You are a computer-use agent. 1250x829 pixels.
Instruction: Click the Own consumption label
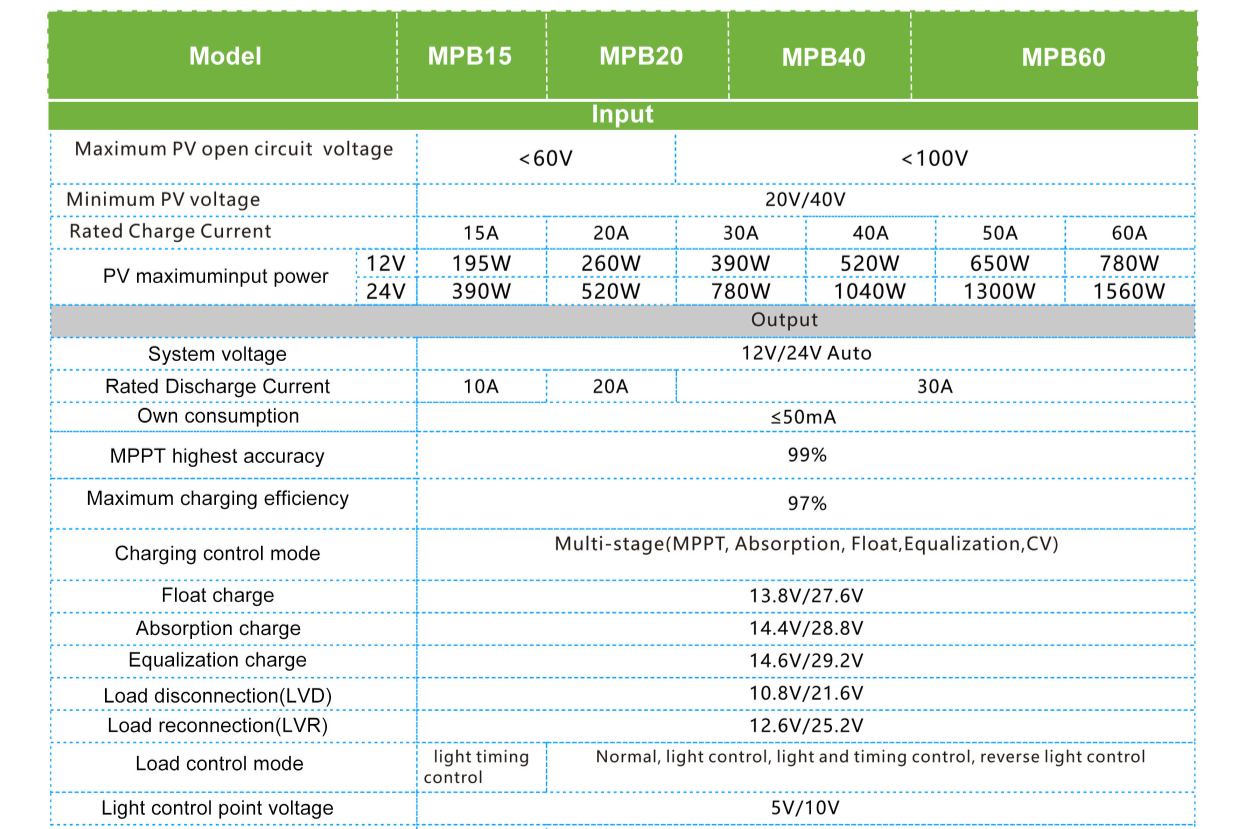click(x=218, y=416)
